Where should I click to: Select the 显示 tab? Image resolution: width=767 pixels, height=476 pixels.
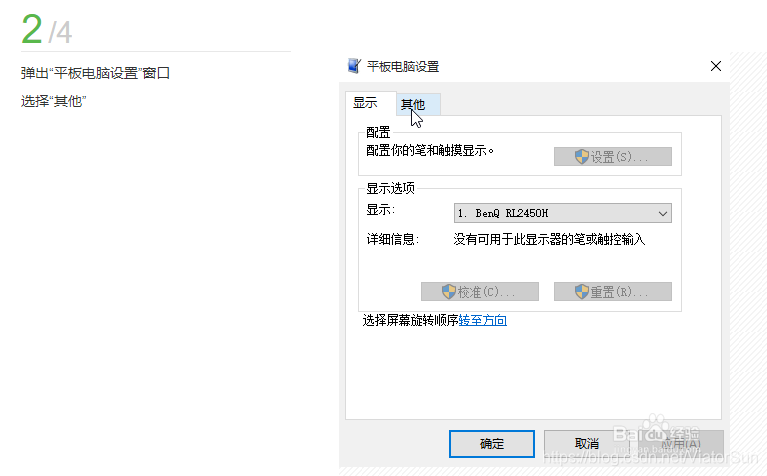pos(370,103)
